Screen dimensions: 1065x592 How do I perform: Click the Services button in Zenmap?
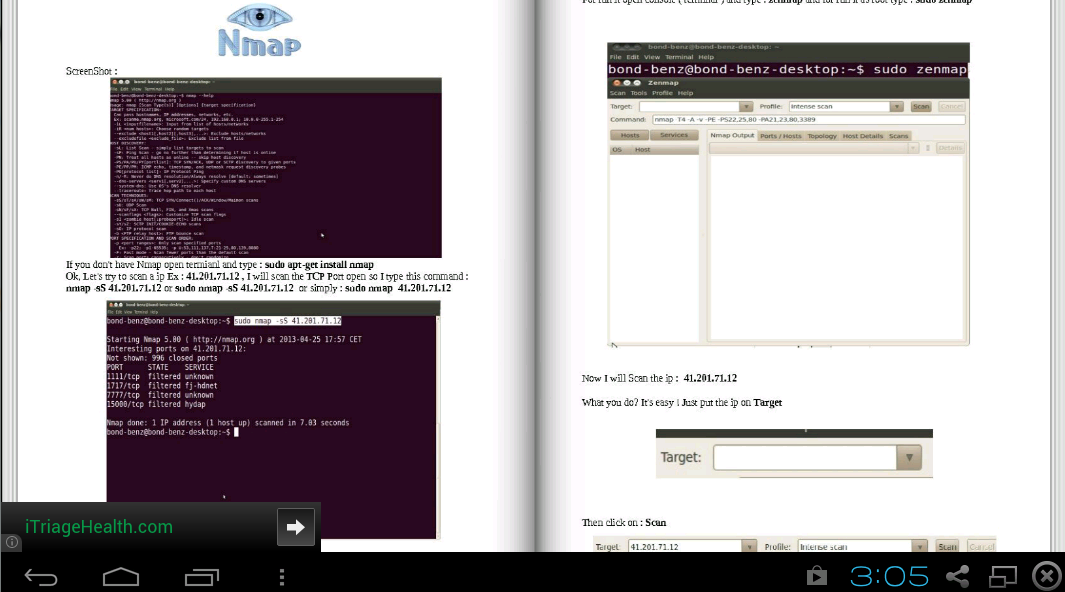674,135
